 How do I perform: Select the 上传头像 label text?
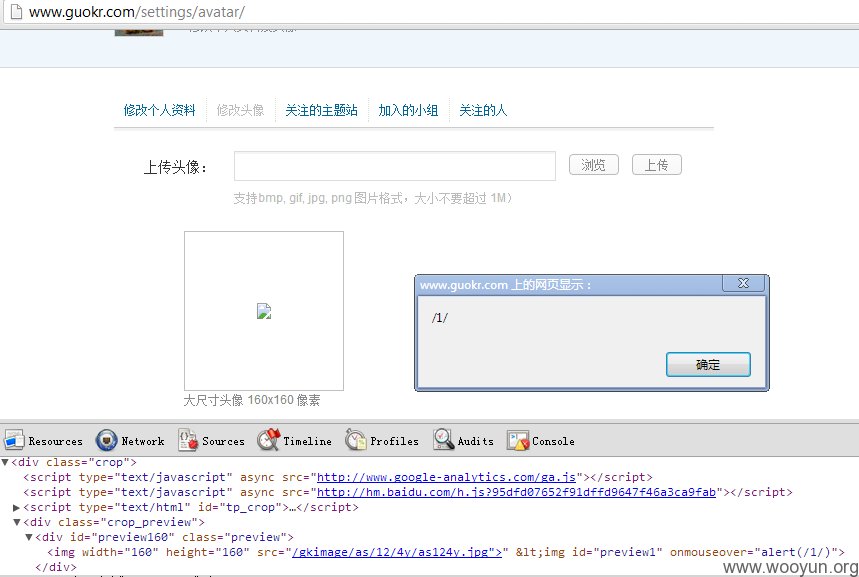[175, 167]
